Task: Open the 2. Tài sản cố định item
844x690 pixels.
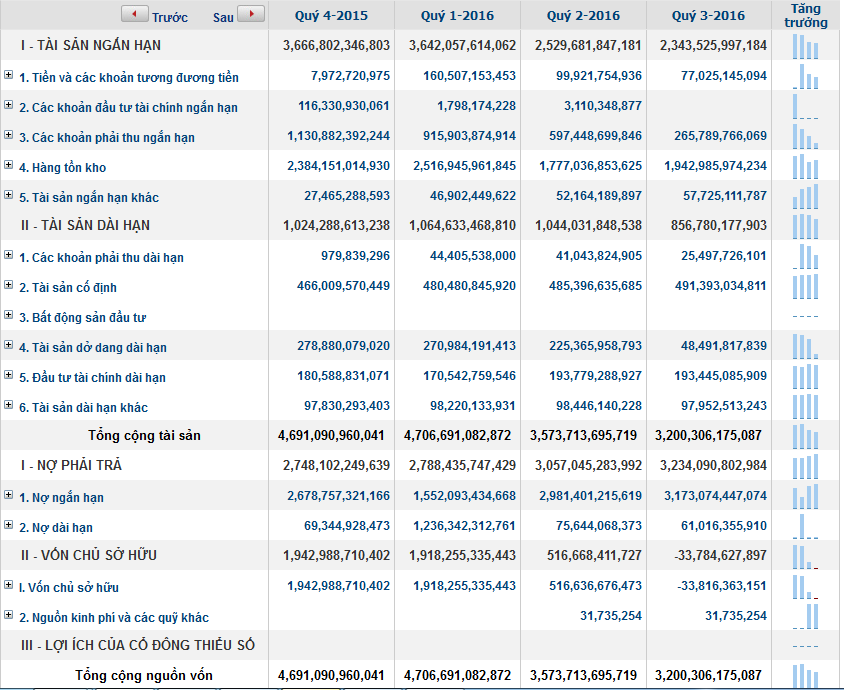Action: pyautogui.click(x=68, y=288)
